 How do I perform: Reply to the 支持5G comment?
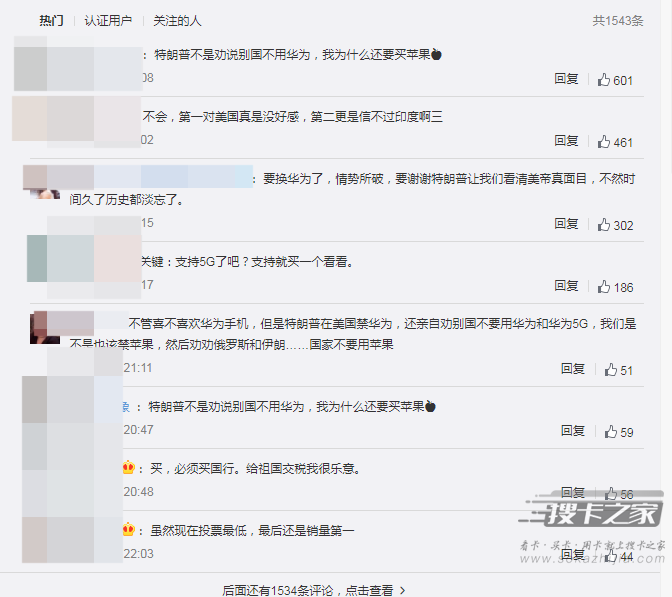point(566,286)
